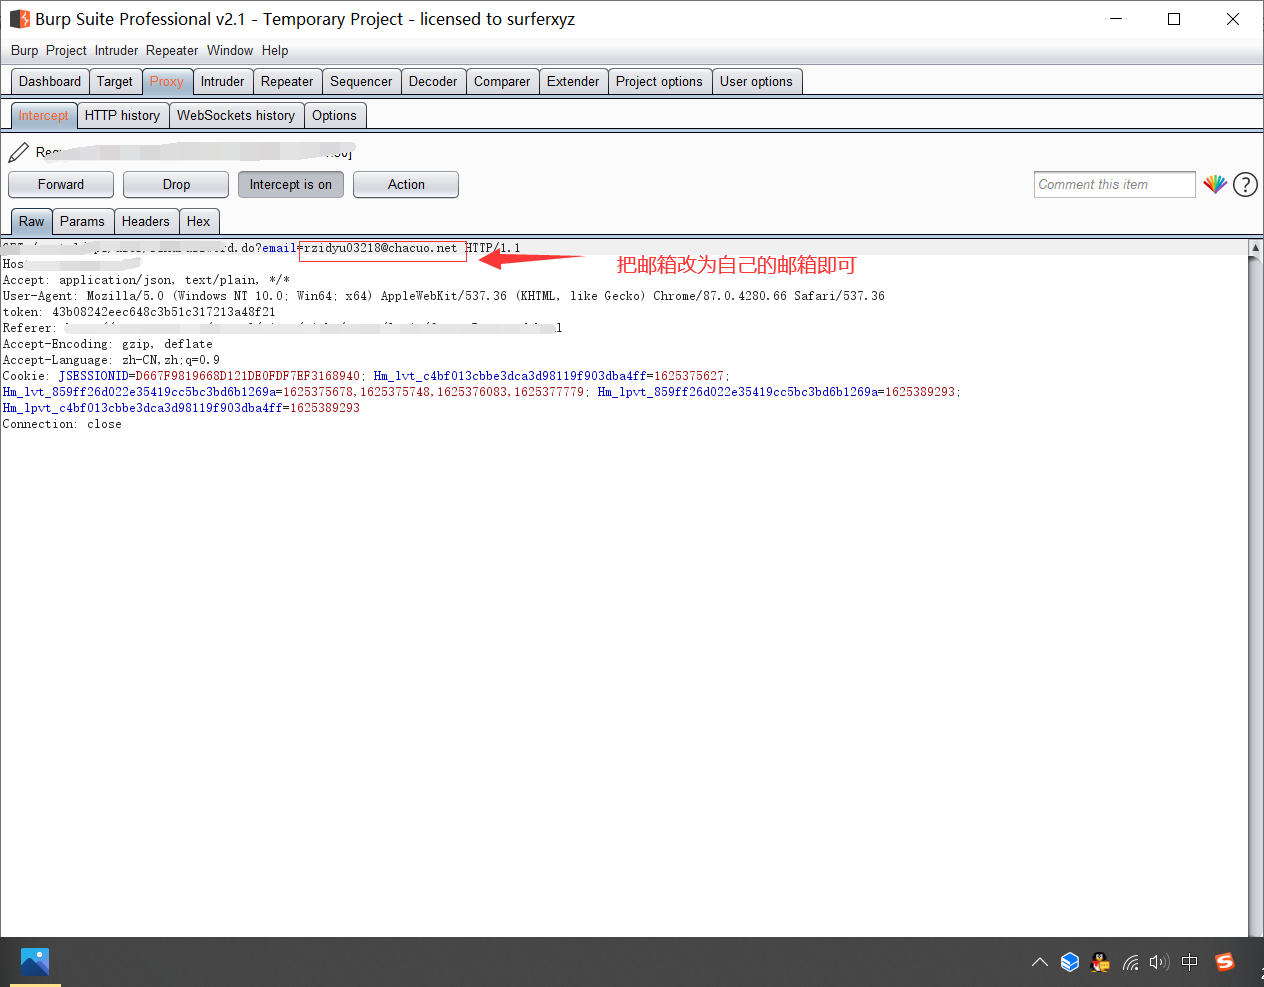The height and width of the screenshot is (987, 1264).
Task: Click the Accept-Encoding header line
Action: coord(108,344)
